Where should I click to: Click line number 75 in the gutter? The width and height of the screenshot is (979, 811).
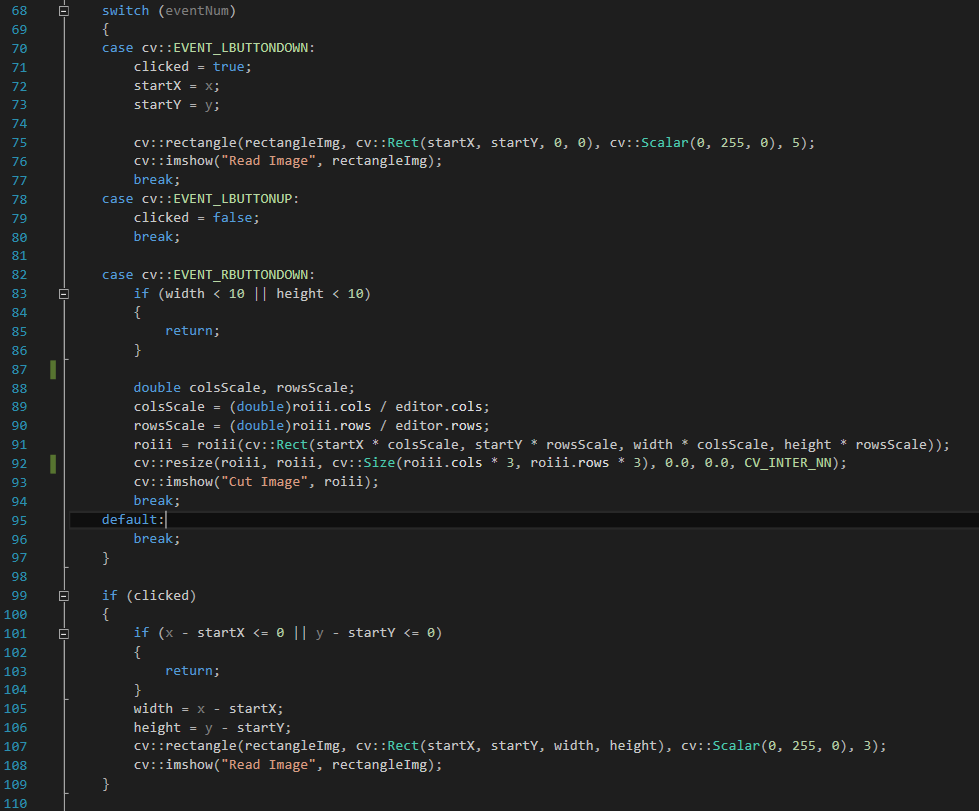[19, 143]
